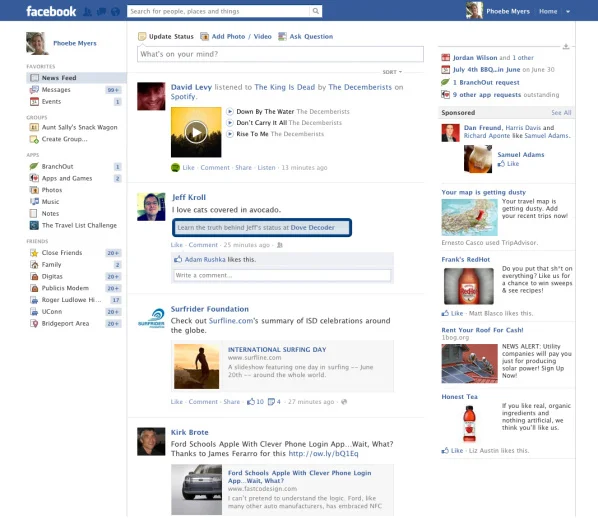The height and width of the screenshot is (520, 598).
Task: Click the Create Group icon
Action: (34, 139)
